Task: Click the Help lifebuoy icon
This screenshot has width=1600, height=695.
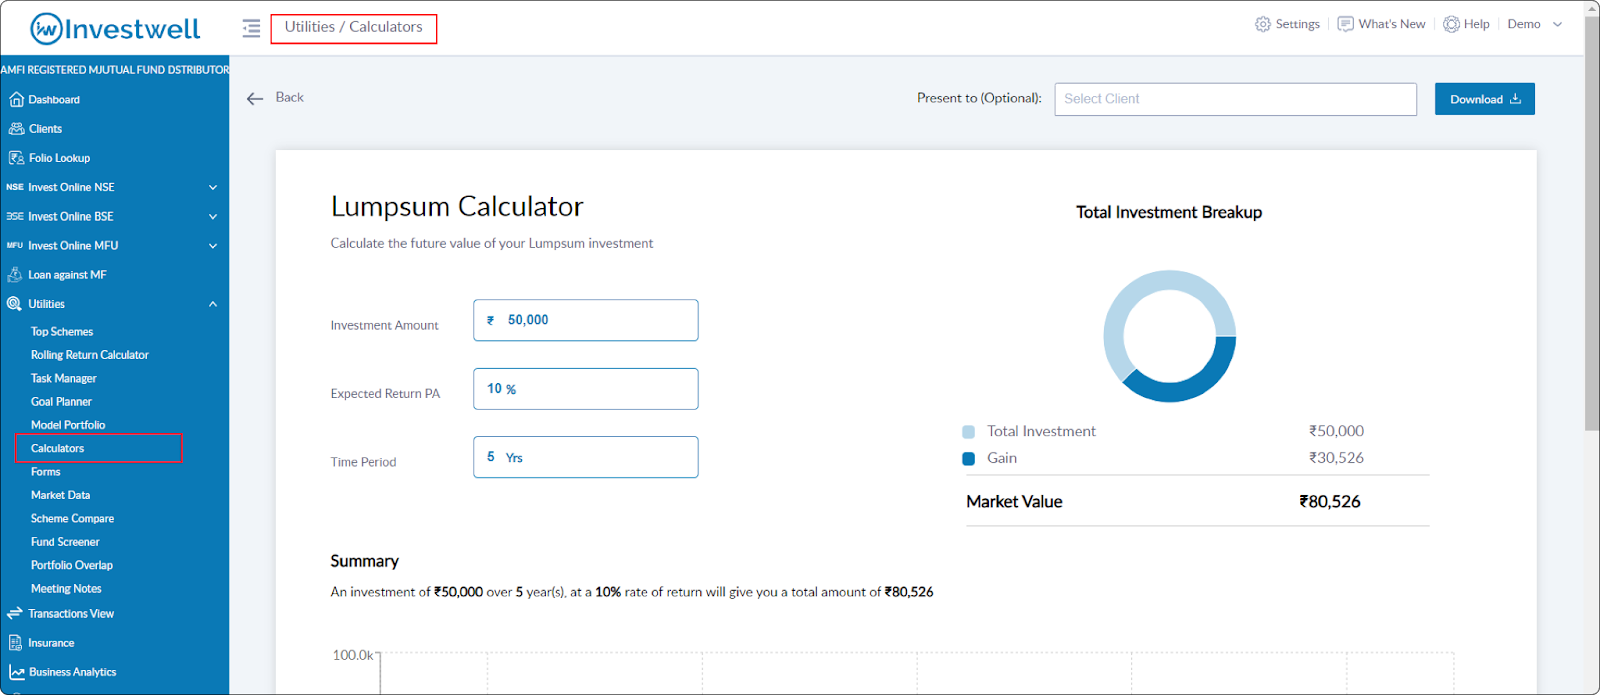Action: (1451, 24)
